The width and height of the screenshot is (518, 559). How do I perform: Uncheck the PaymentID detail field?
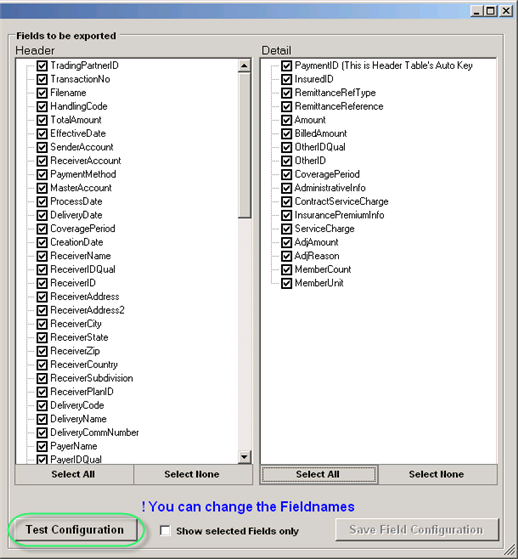(x=287, y=66)
